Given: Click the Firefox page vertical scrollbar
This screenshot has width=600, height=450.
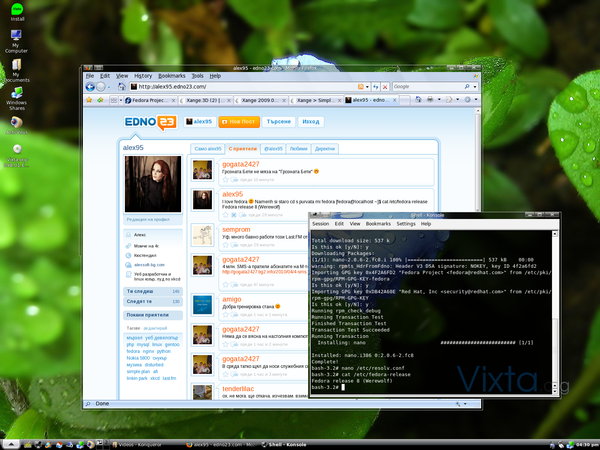Looking at the screenshot, I should coord(478,161).
